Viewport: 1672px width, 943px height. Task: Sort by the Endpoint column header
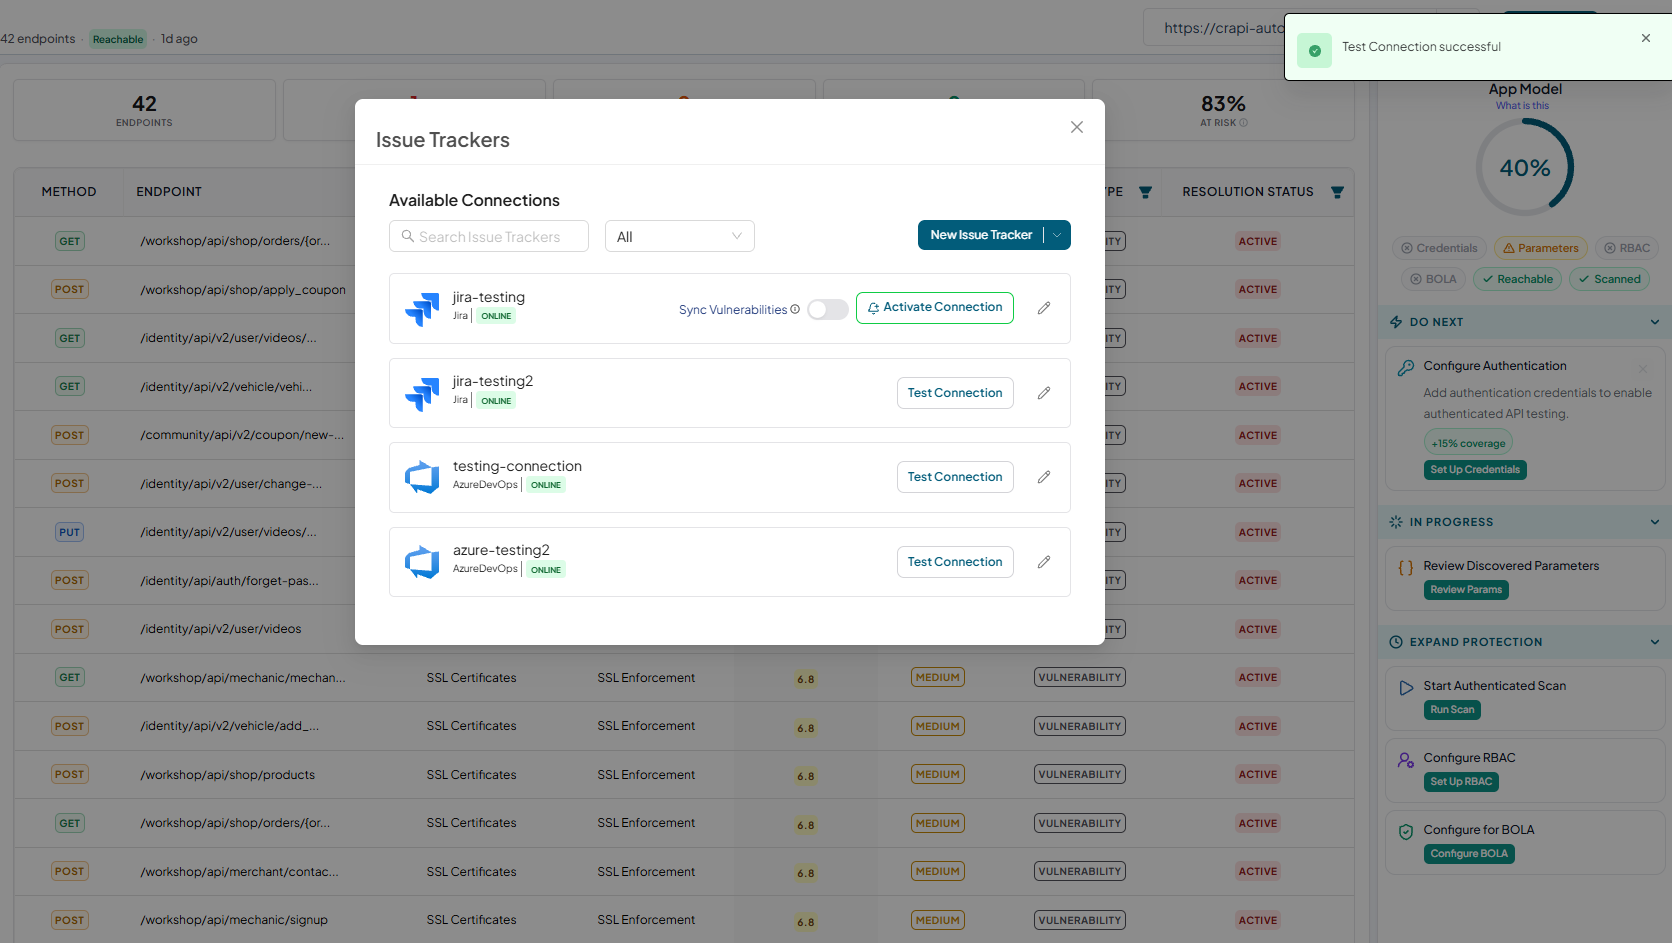(169, 192)
